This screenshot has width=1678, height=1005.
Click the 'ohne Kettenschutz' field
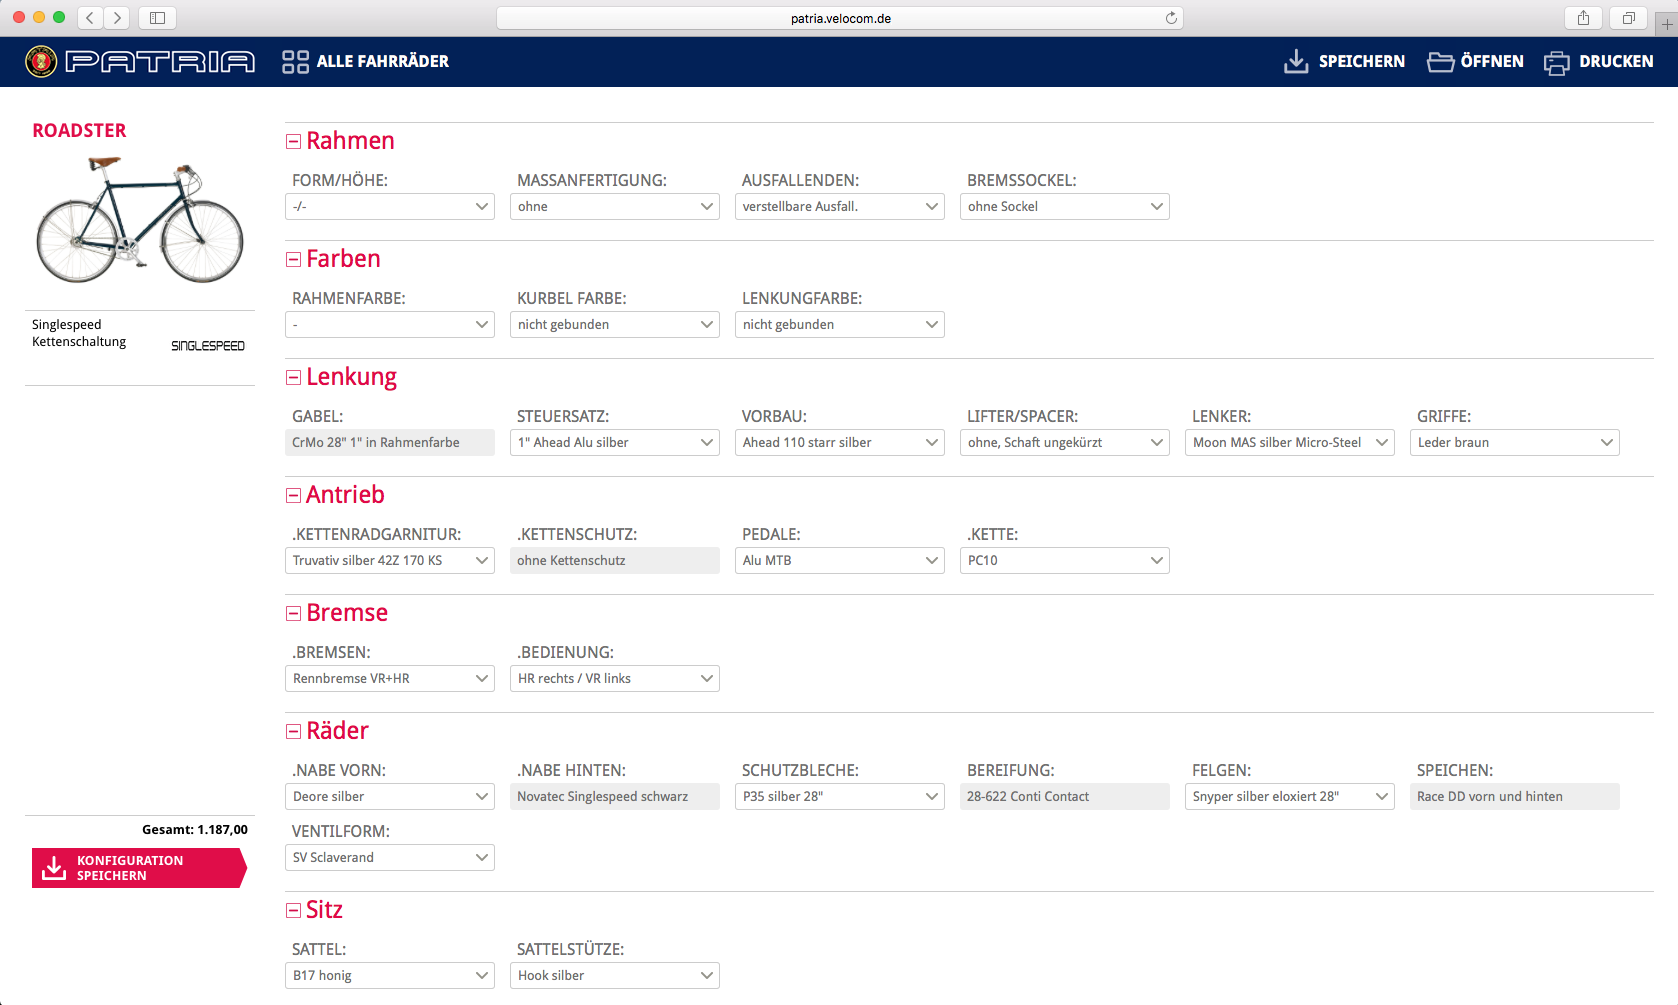(615, 561)
